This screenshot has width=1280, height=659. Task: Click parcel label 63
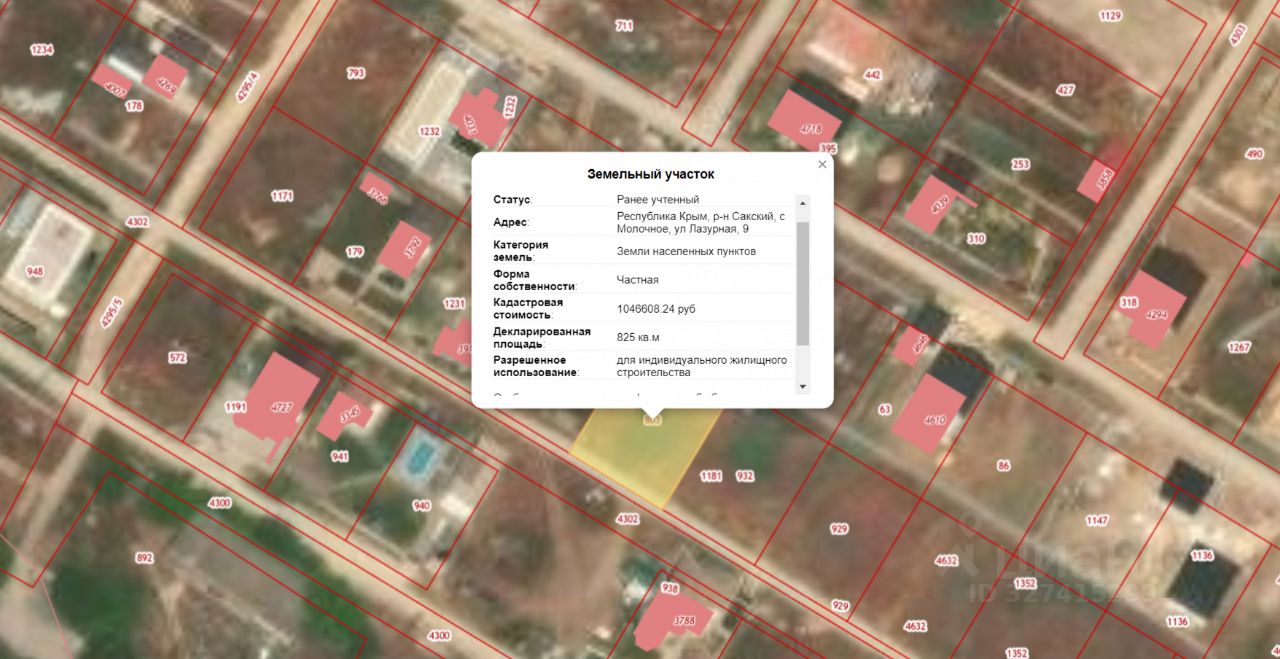884,409
